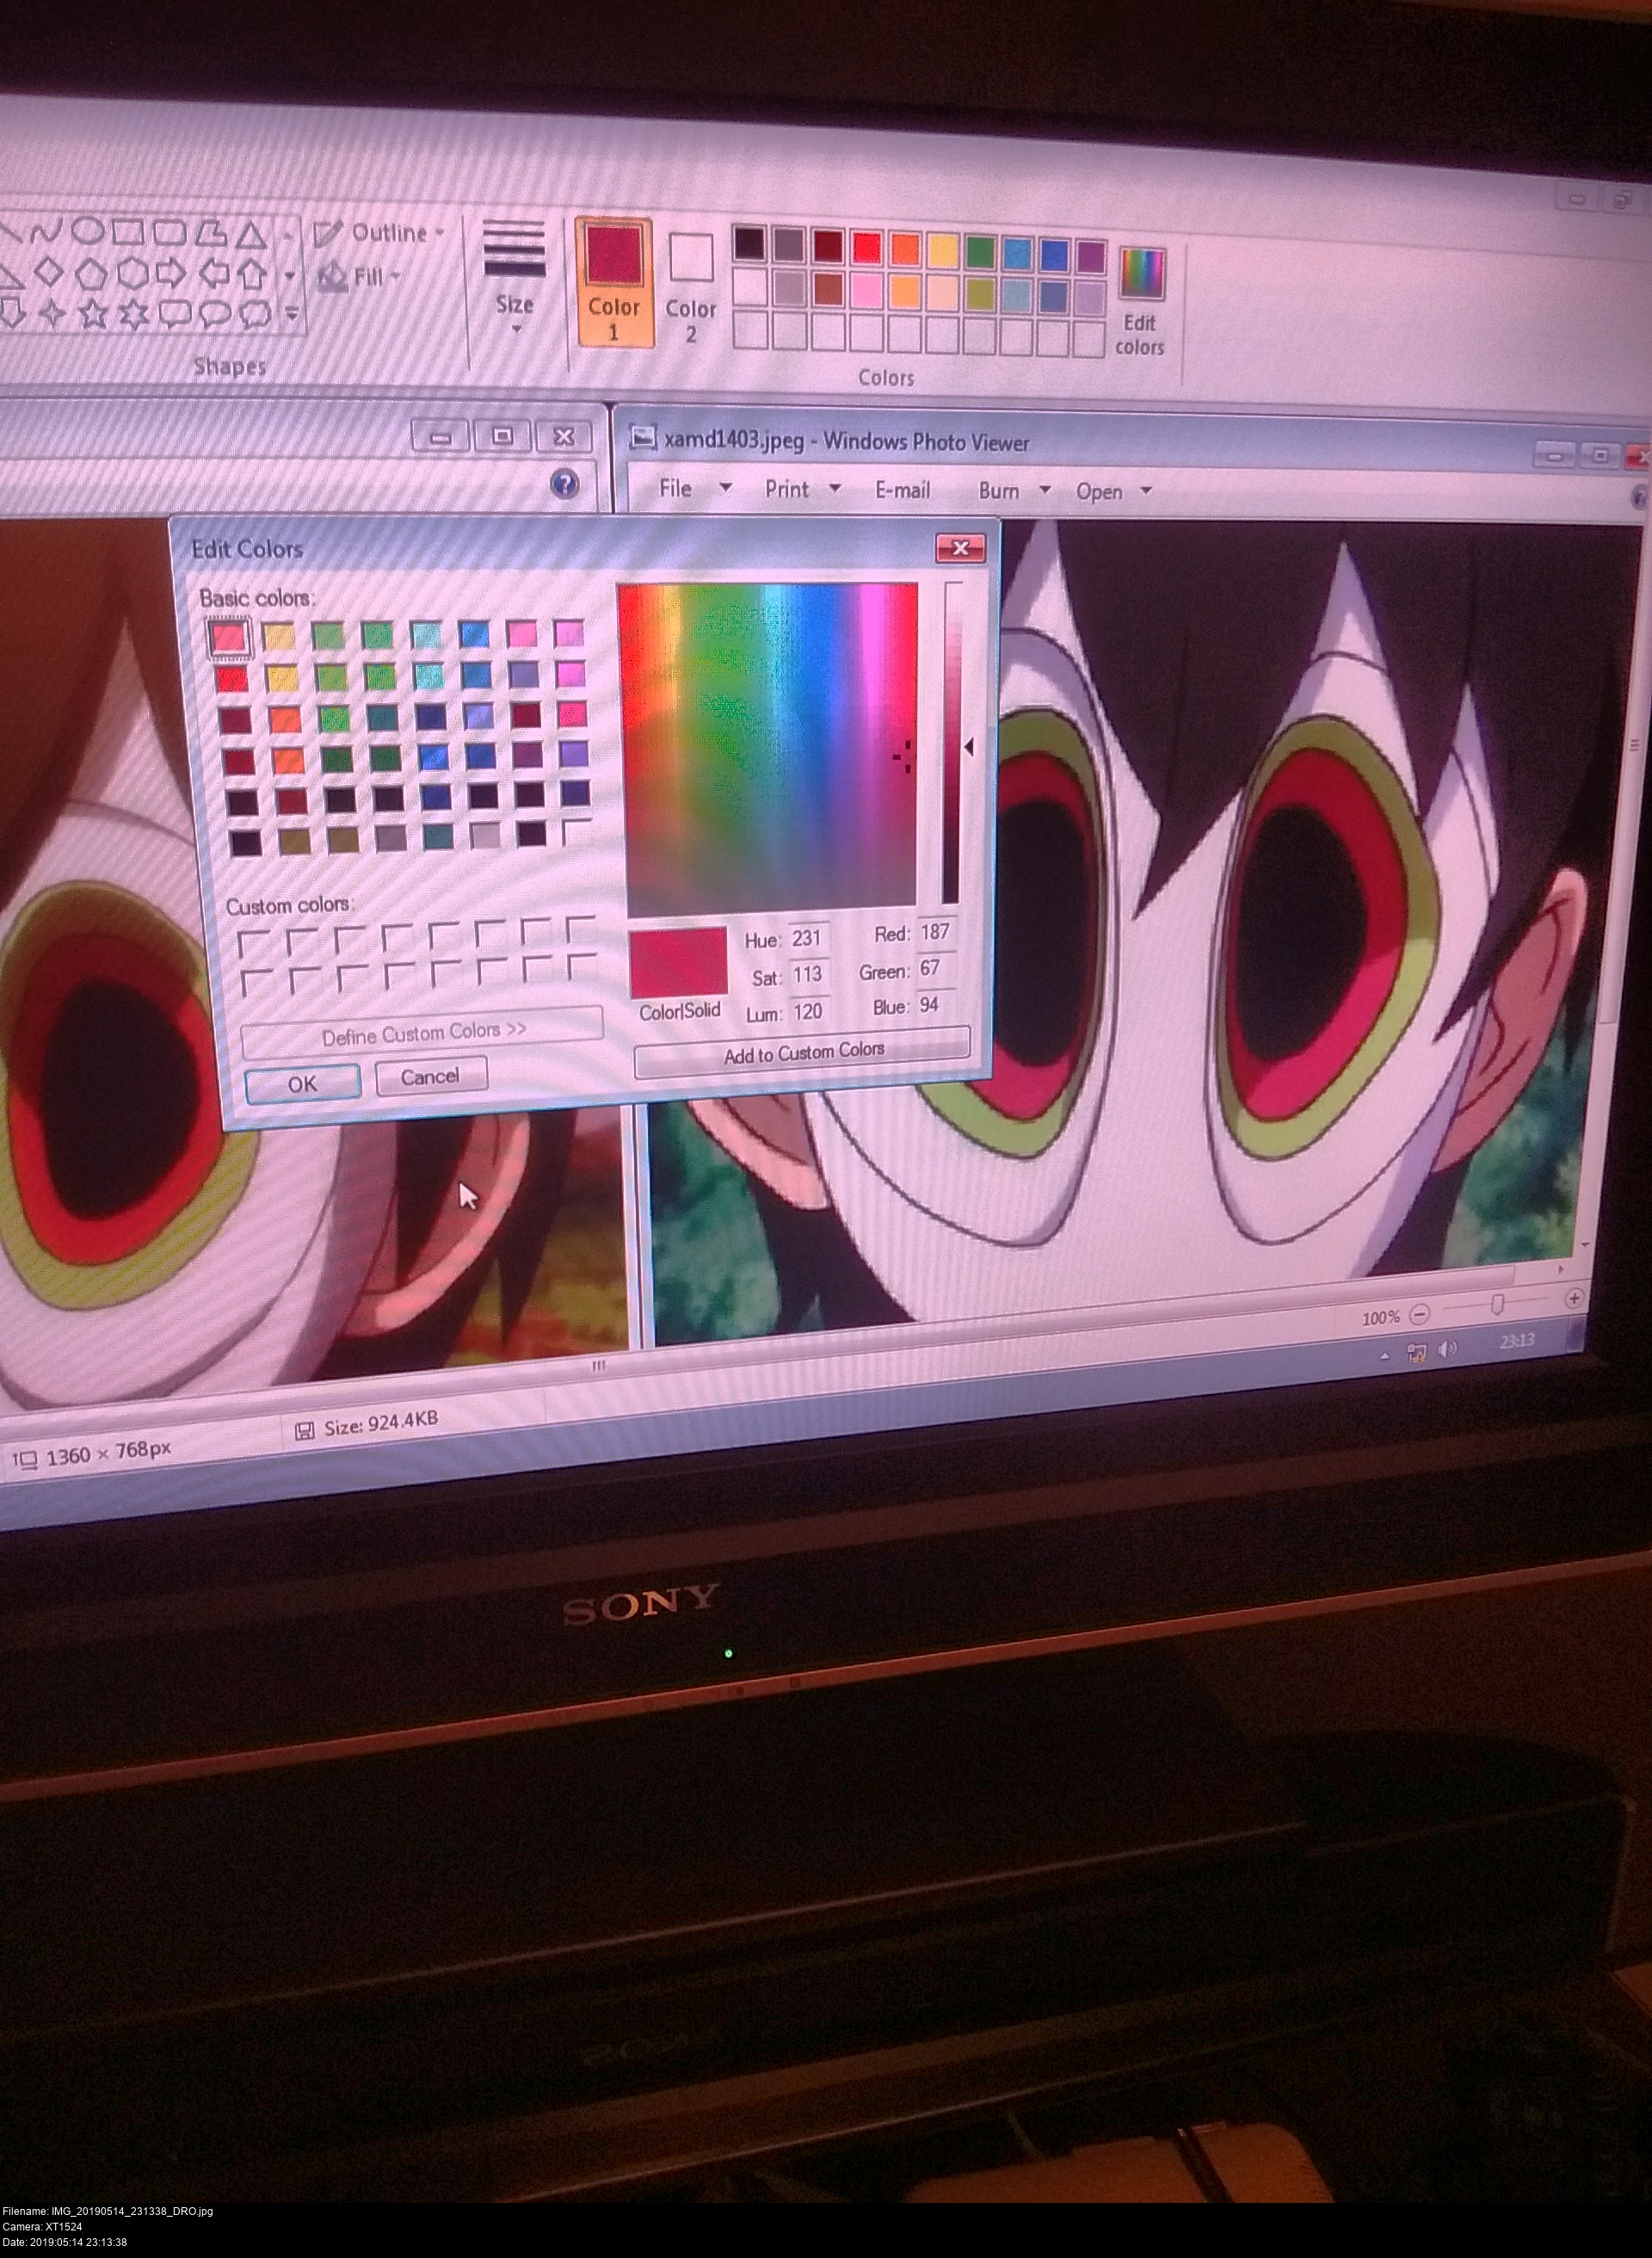Select the Diamond shape
Screen dimensions: 1652x2258
(x=50, y=272)
